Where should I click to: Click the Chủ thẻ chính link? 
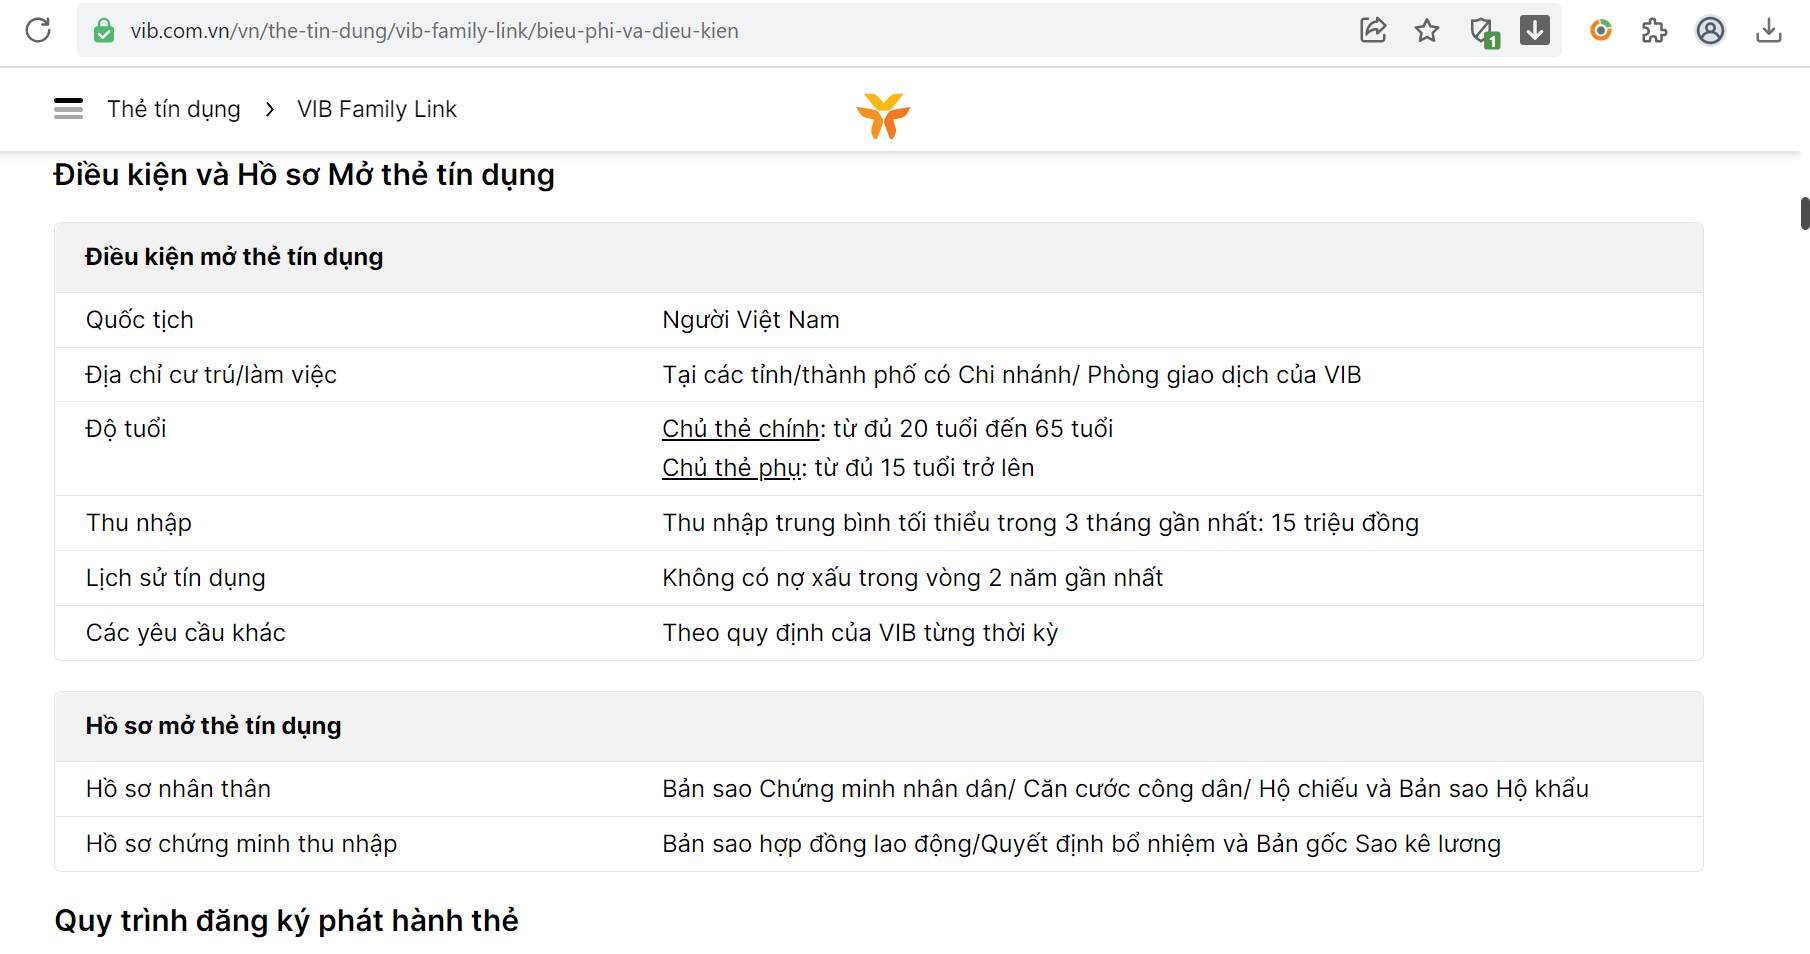(740, 429)
